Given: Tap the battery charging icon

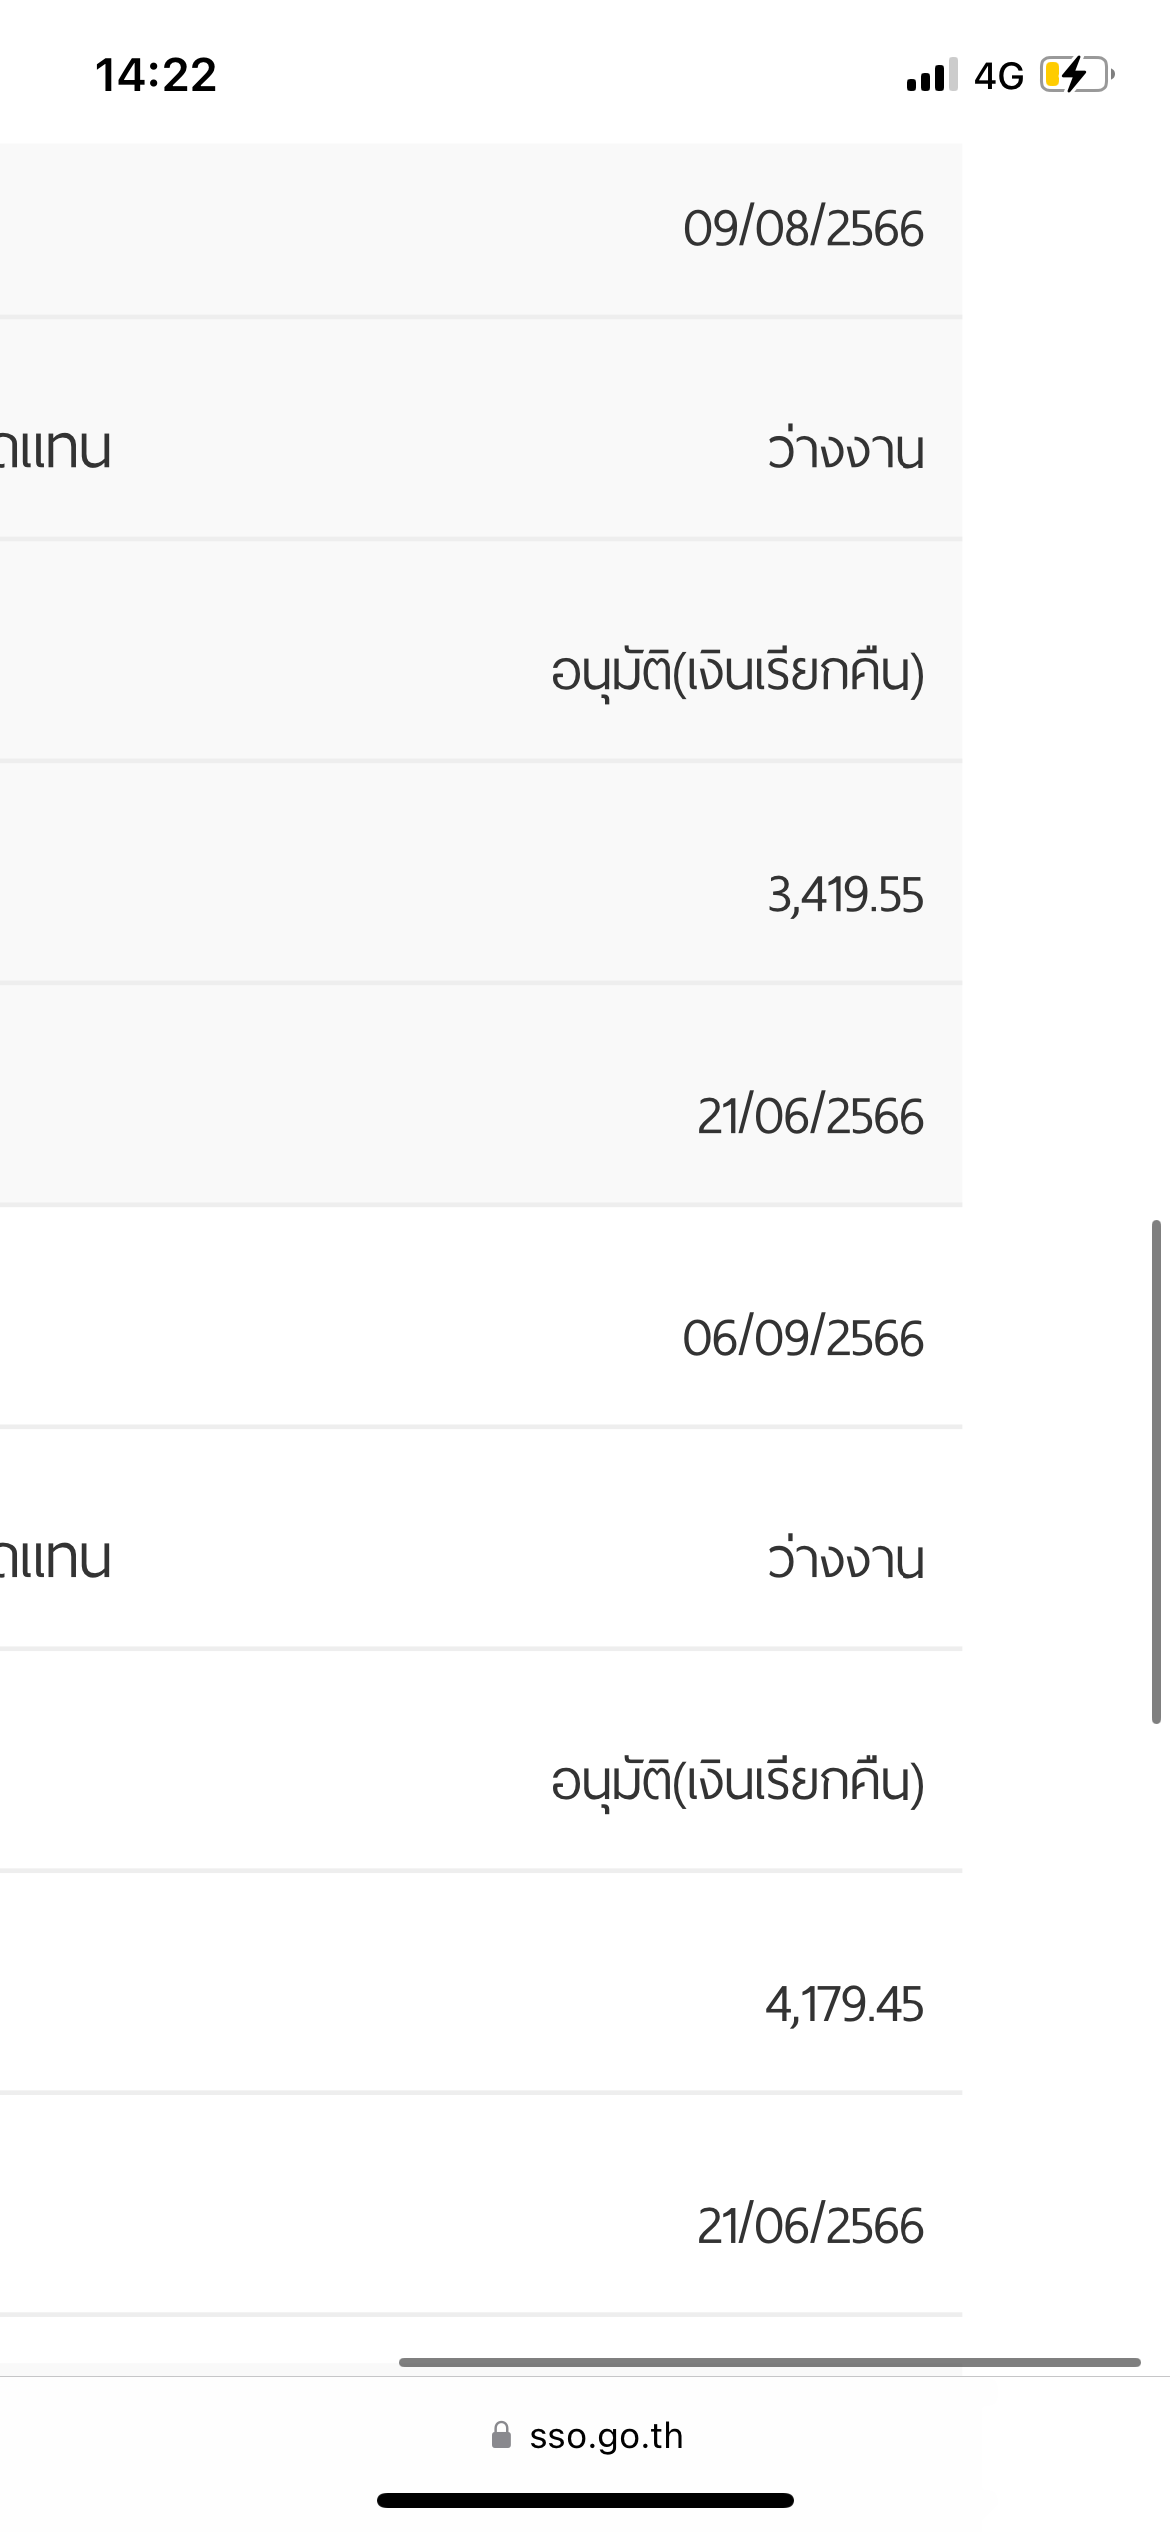Looking at the screenshot, I should pos(1077,75).
